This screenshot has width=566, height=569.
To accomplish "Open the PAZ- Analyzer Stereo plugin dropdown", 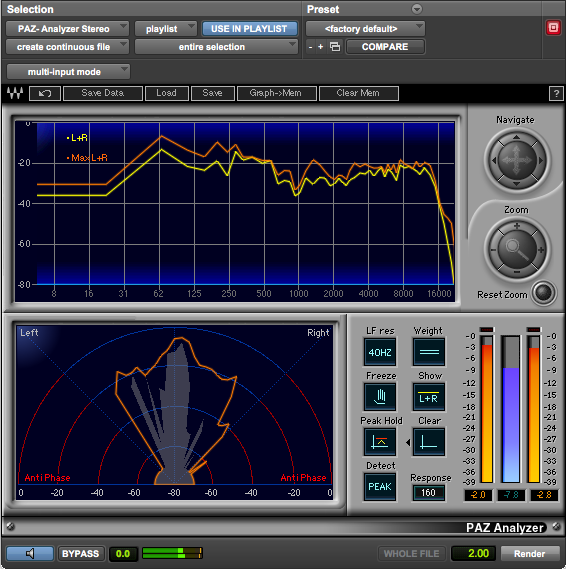I will click(67, 29).
